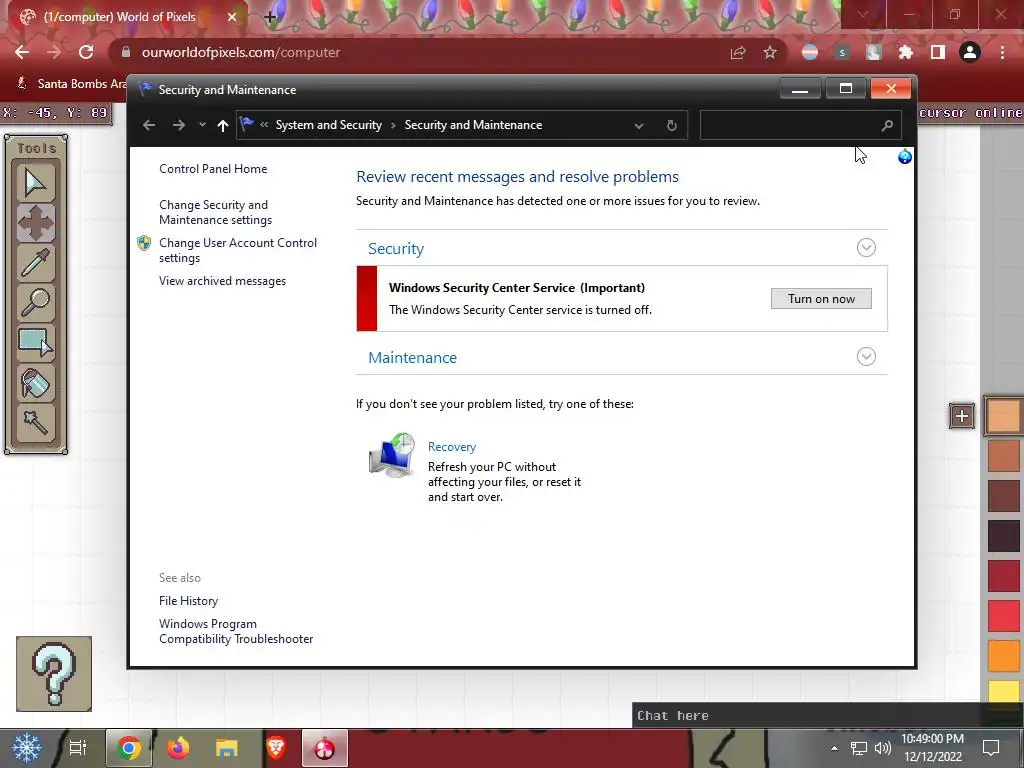Open the taskbar clock and date
1024x768 pixels.
pyautogui.click(x=932, y=748)
